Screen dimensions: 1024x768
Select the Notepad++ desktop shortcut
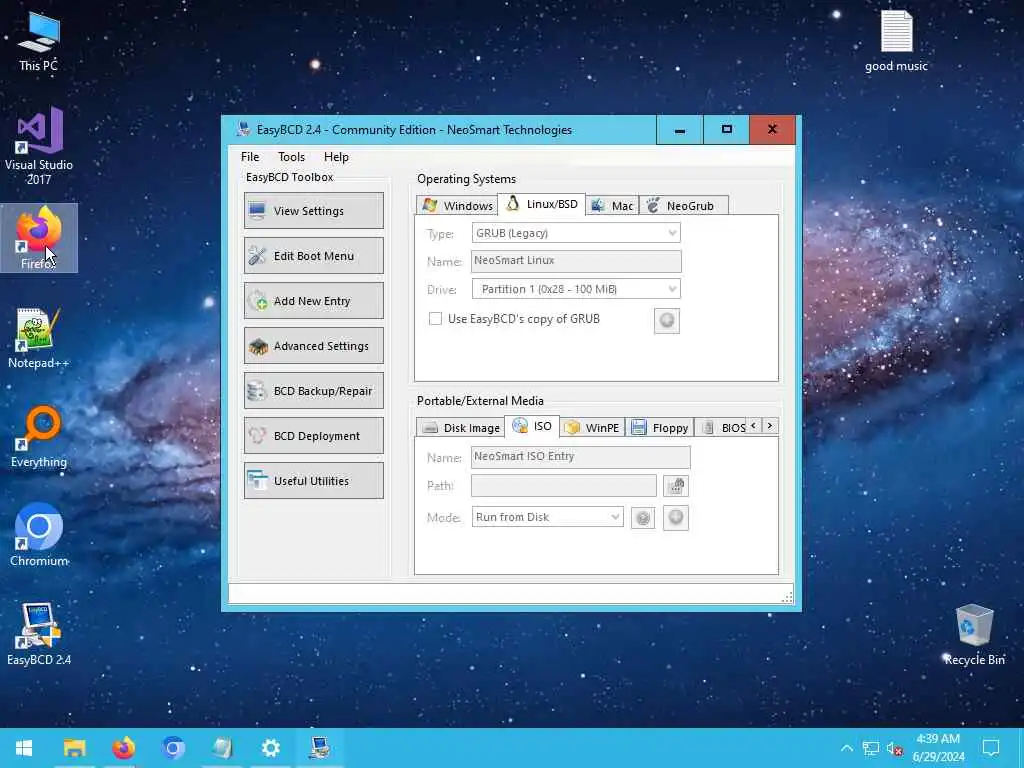pos(39,338)
